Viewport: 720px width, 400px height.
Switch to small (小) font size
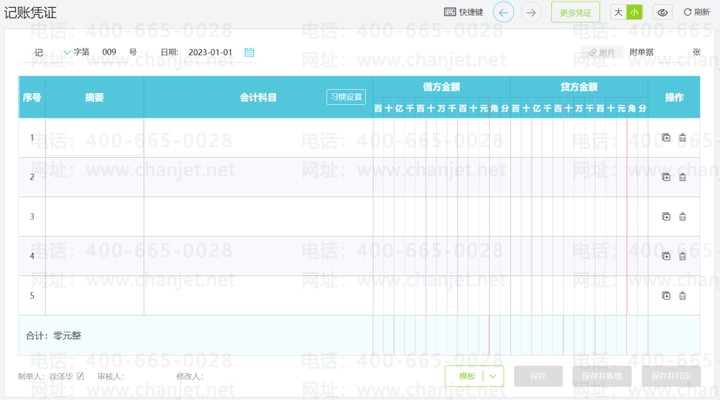click(634, 12)
